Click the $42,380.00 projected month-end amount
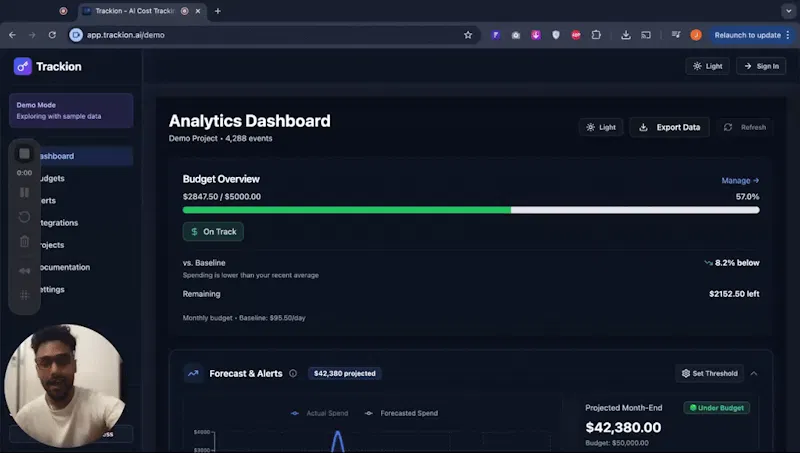Image resolution: width=800 pixels, height=453 pixels. click(623, 427)
